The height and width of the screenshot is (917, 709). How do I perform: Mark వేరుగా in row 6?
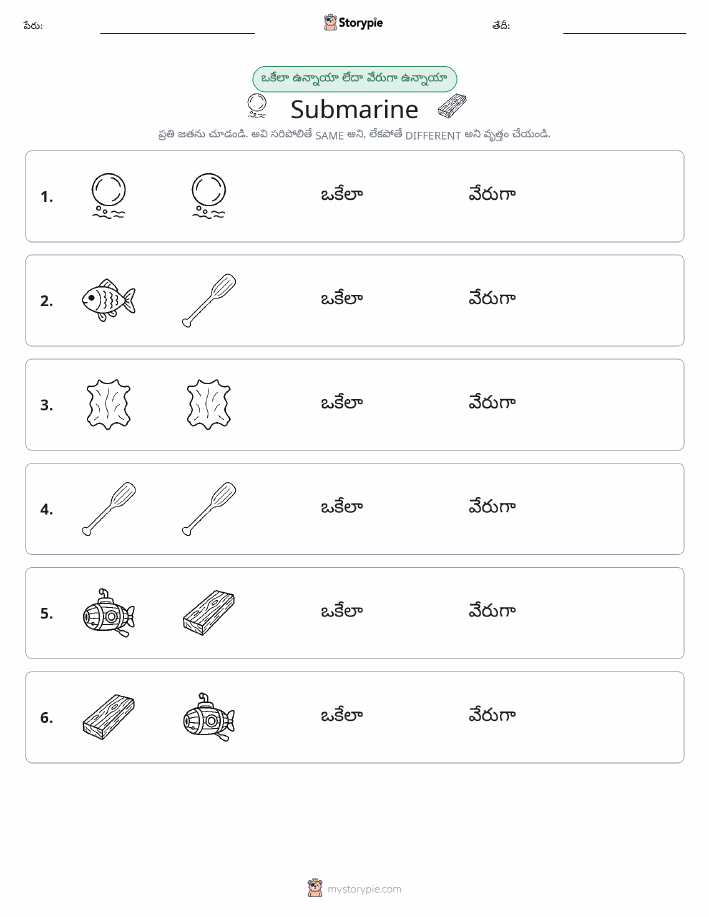[x=492, y=715]
